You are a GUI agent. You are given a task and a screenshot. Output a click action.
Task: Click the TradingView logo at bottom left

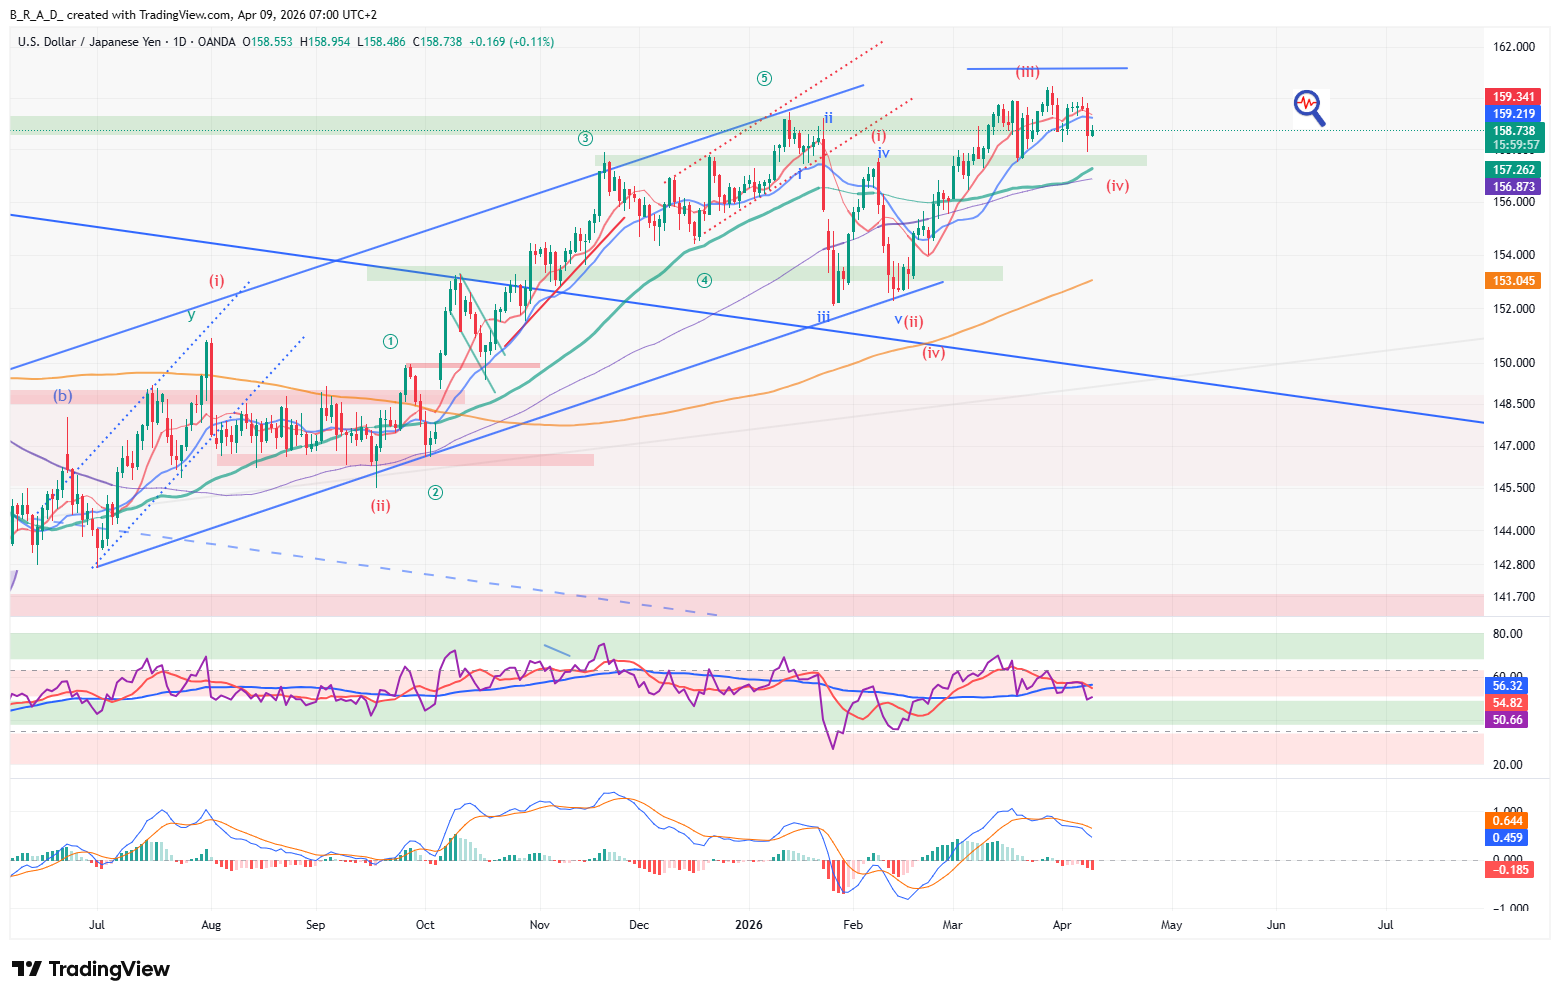[91, 969]
